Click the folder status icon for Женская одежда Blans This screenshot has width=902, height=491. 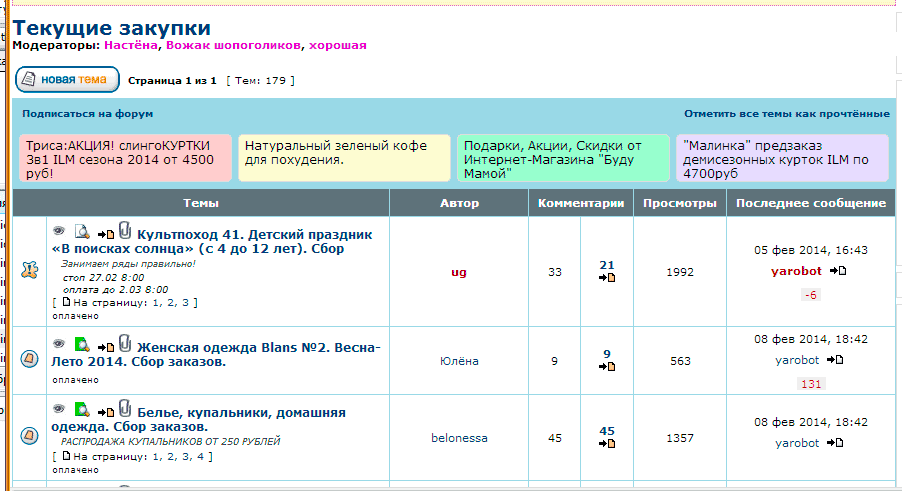tap(30, 361)
